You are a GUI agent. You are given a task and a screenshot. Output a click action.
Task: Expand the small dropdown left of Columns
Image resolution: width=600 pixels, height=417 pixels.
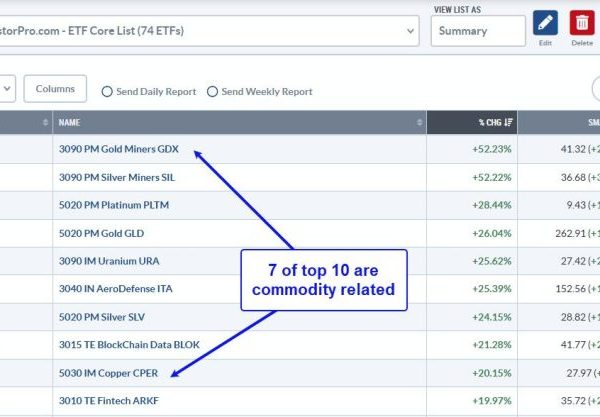[6, 89]
